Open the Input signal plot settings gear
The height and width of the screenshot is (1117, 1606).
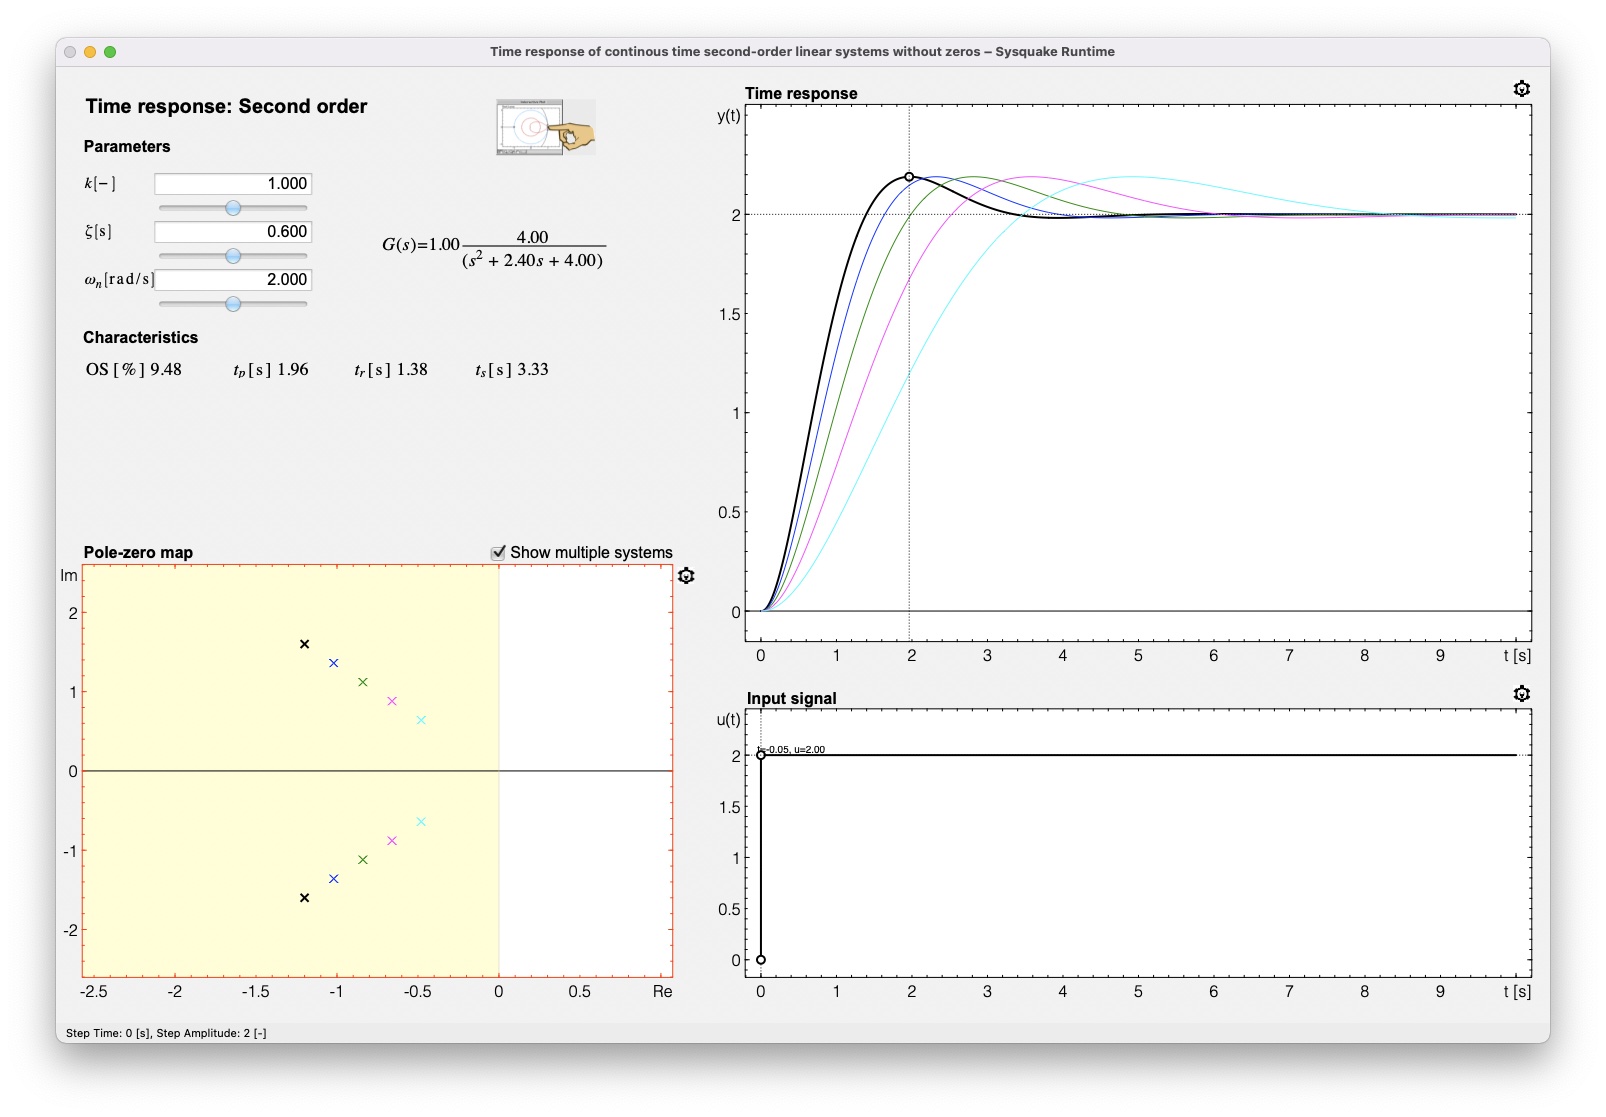click(x=1521, y=694)
